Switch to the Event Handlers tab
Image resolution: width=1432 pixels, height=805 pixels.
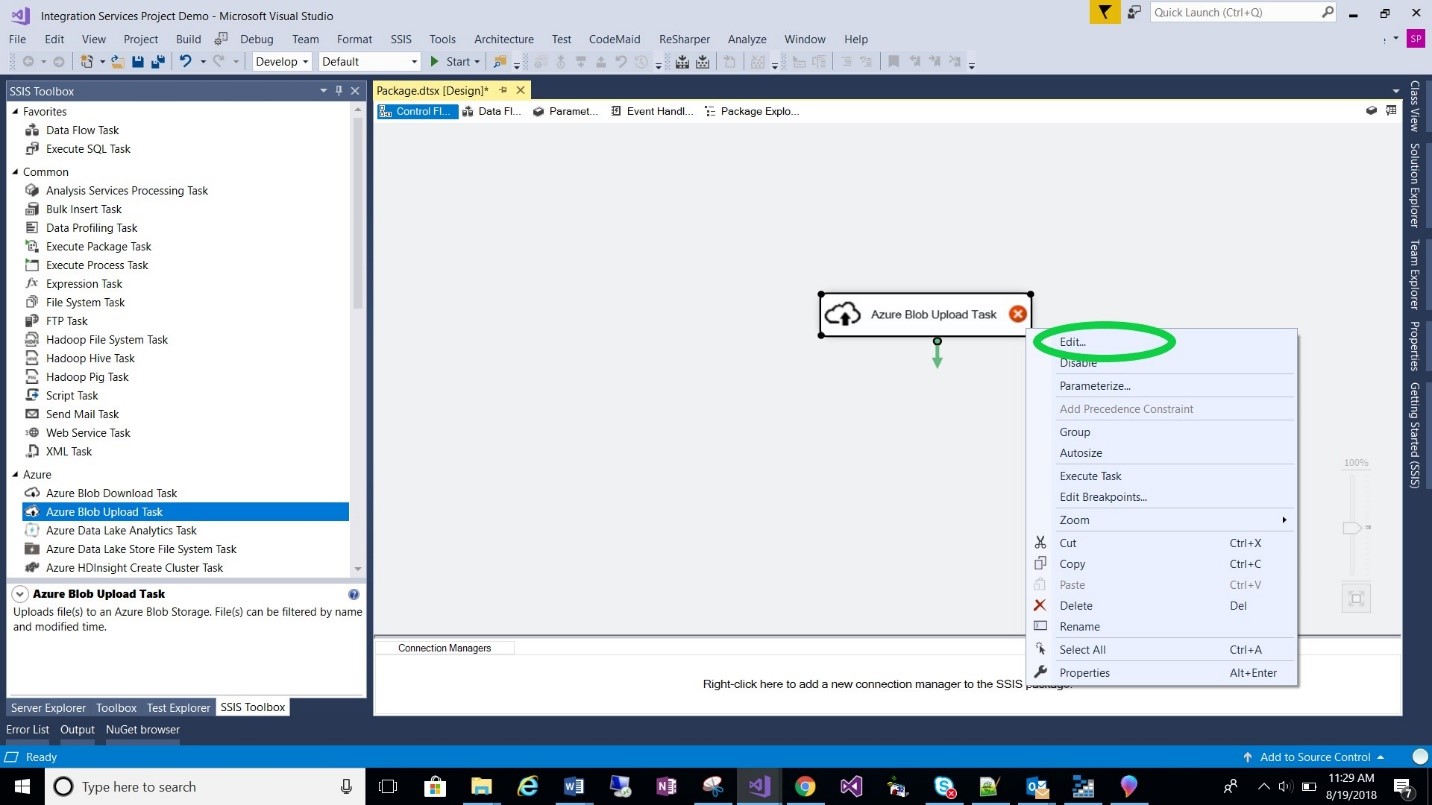coord(651,111)
